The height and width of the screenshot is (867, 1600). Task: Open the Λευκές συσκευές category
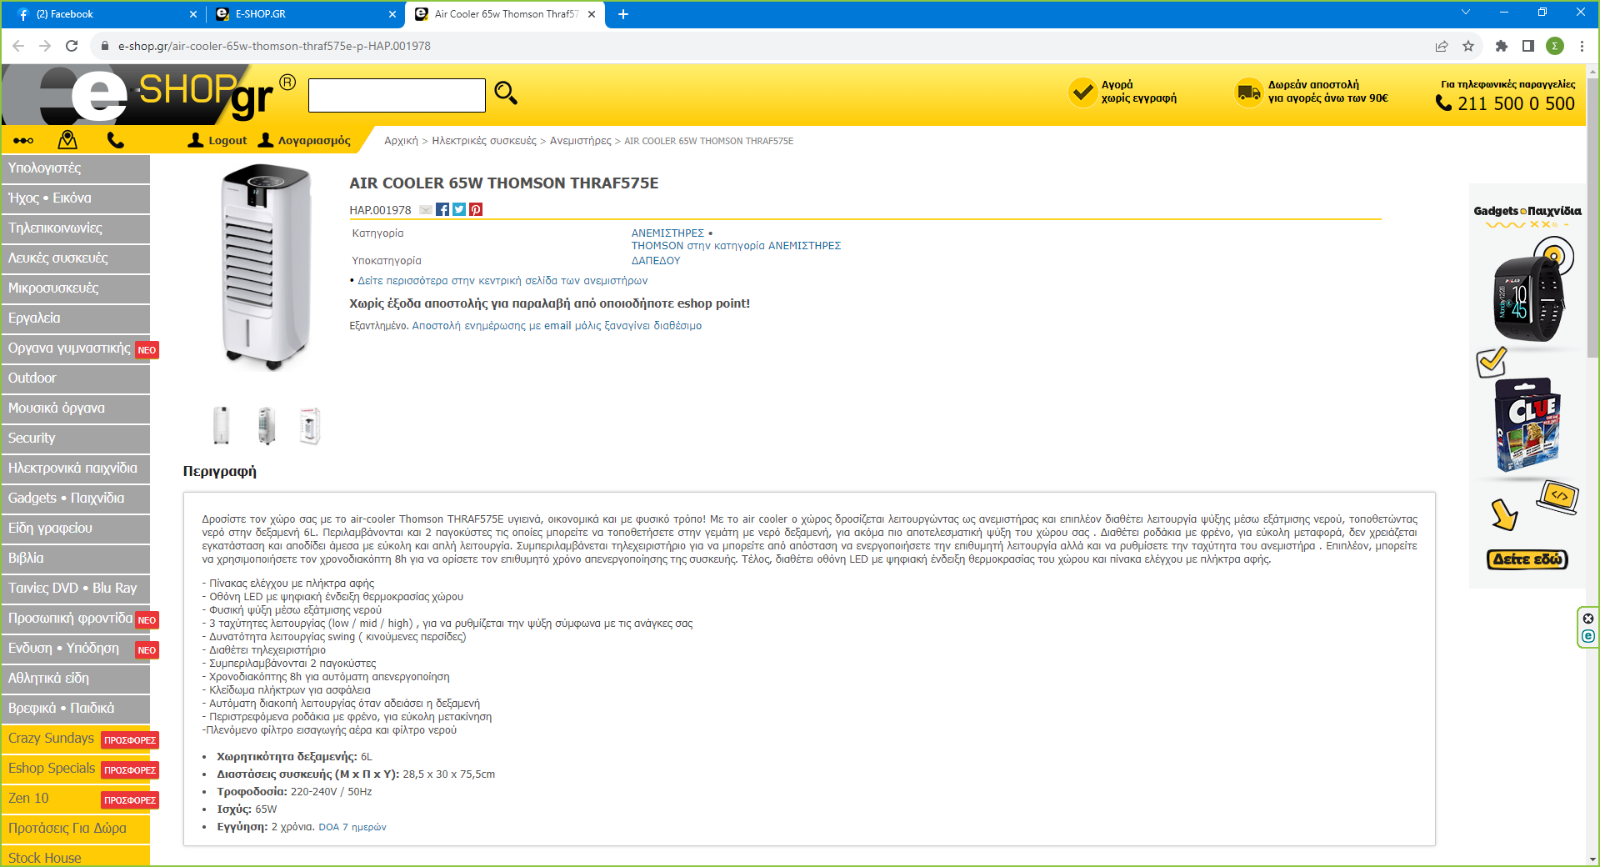pos(76,258)
